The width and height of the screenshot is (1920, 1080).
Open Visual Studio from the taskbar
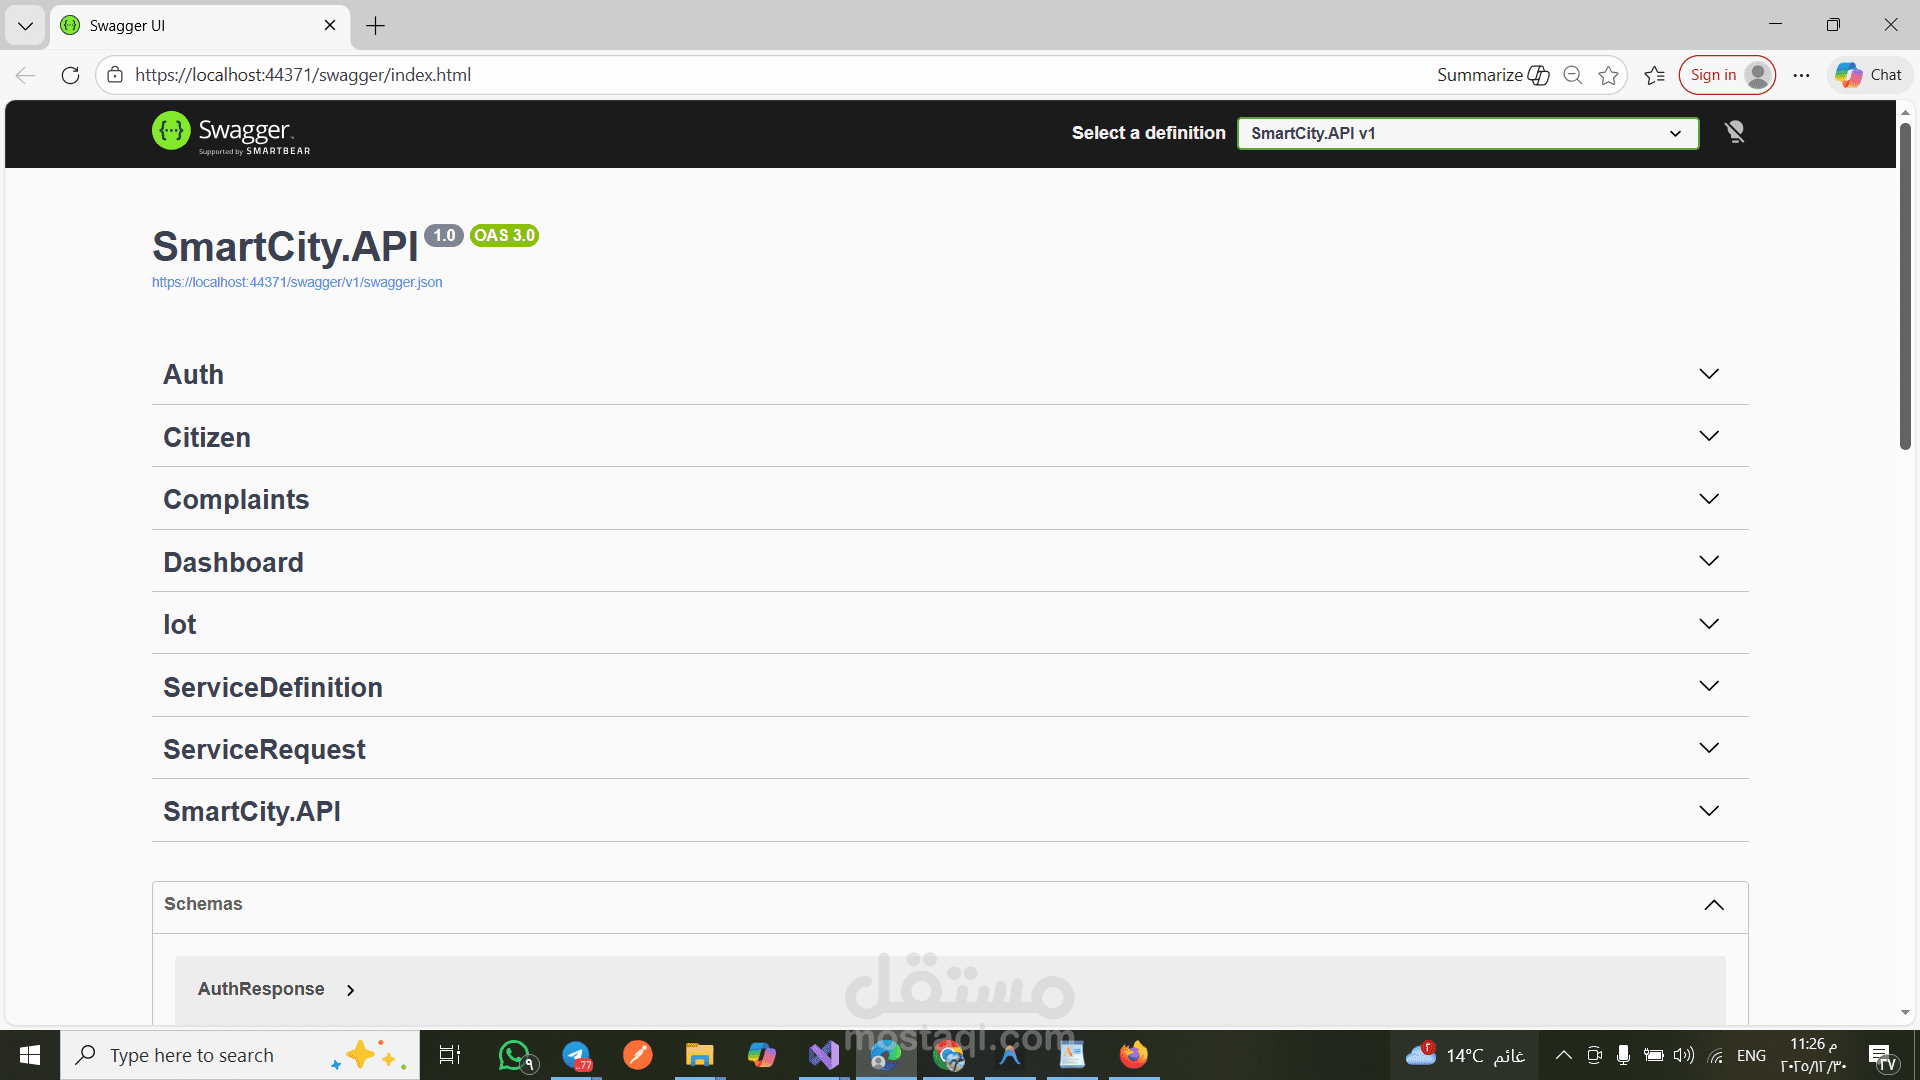824,1055
